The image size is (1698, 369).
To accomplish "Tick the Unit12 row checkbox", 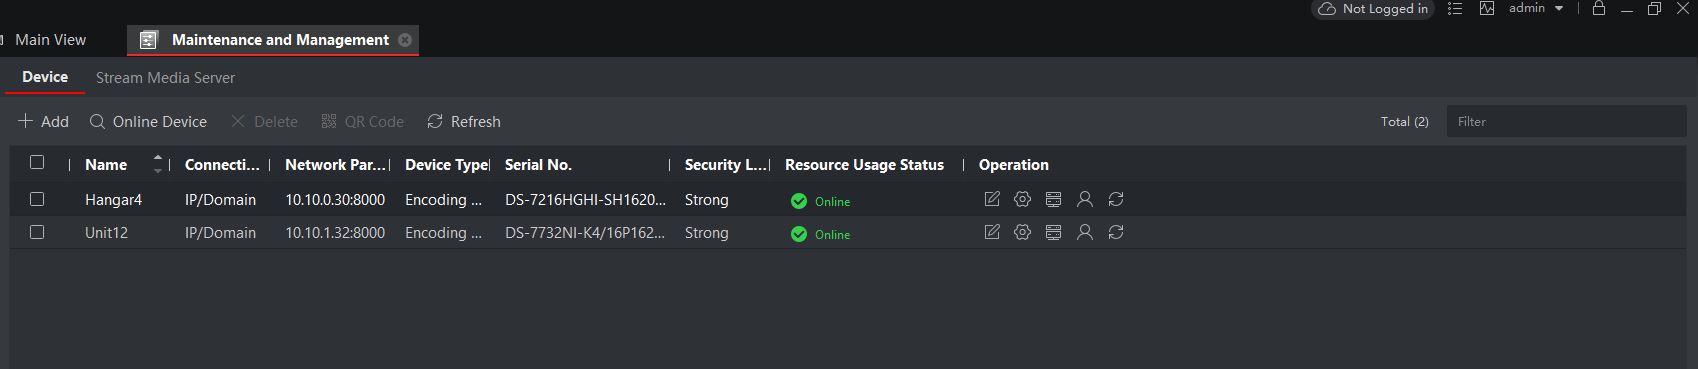I will [37, 232].
